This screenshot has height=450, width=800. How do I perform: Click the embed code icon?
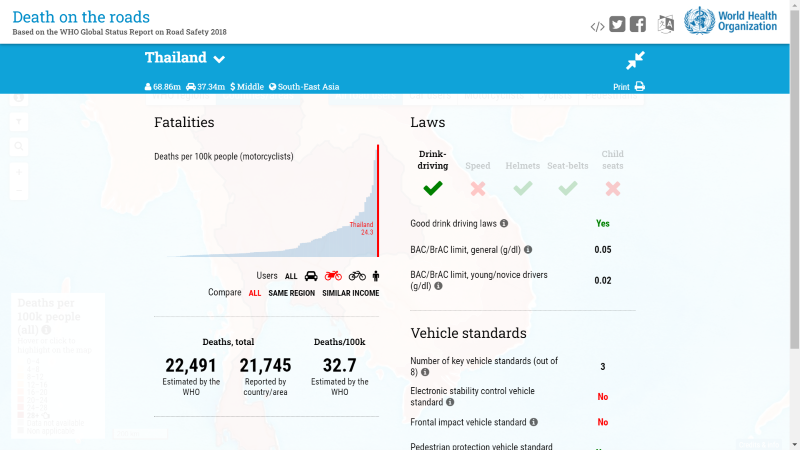click(x=597, y=26)
